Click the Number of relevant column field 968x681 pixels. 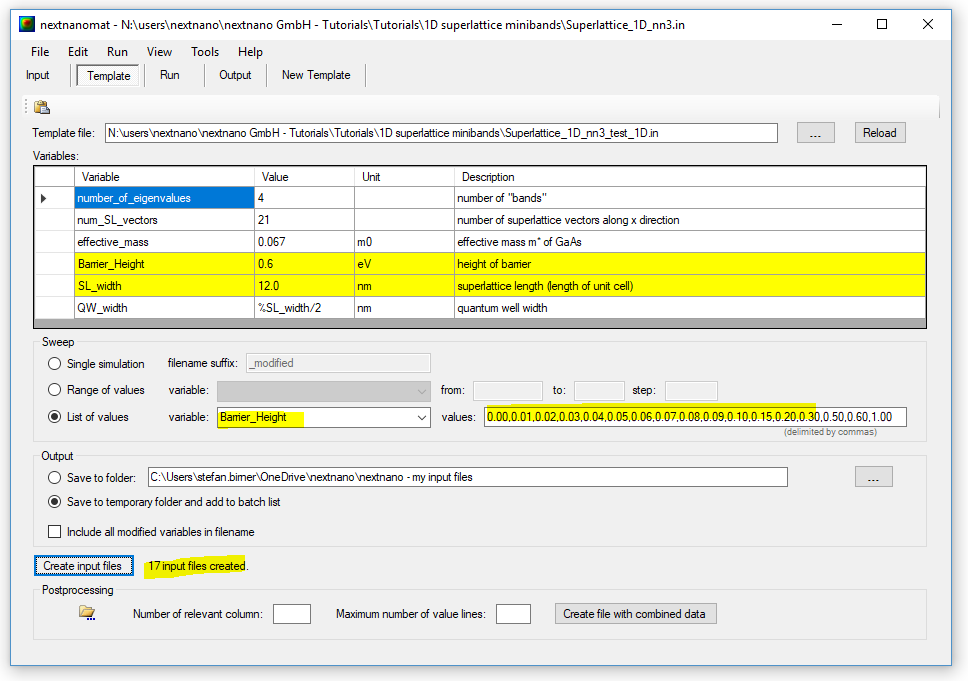pyautogui.click(x=291, y=614)
